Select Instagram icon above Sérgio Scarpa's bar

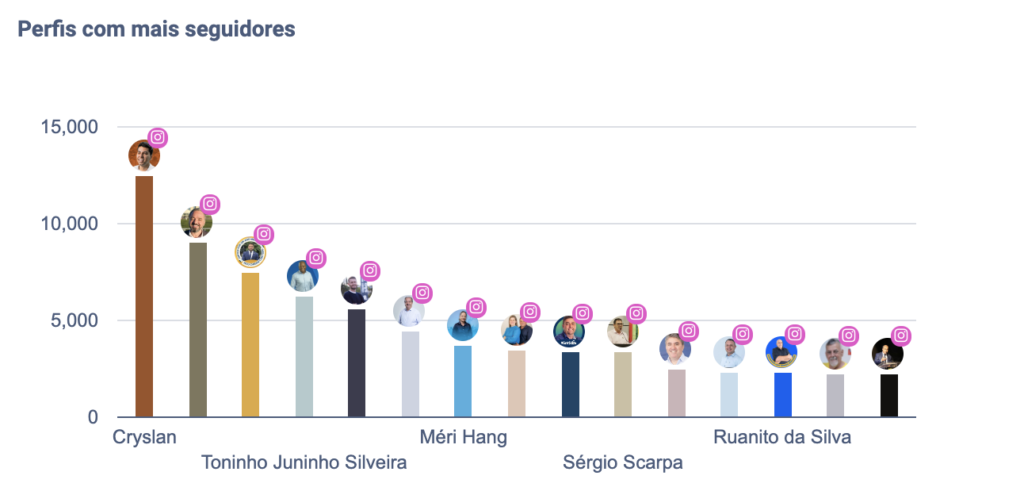coord(636,314)
